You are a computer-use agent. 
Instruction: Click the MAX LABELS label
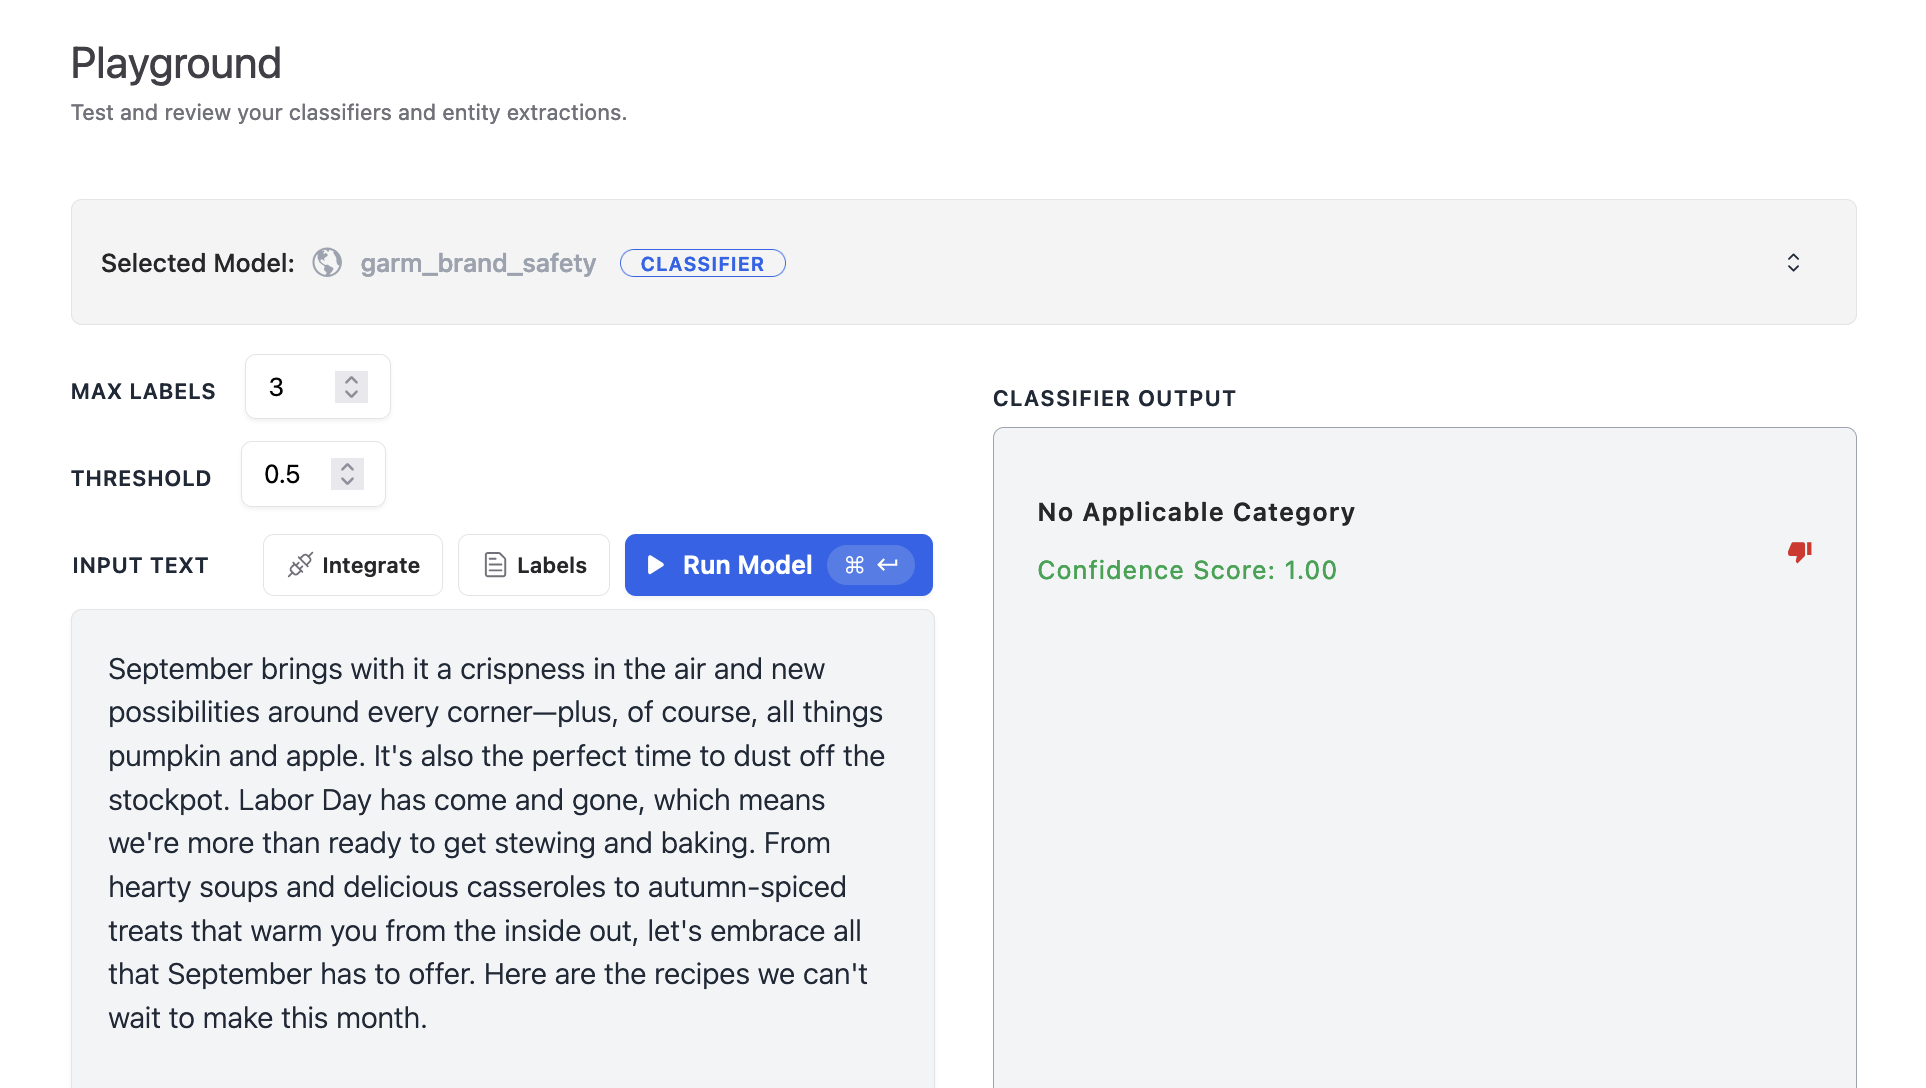point(143,391)
